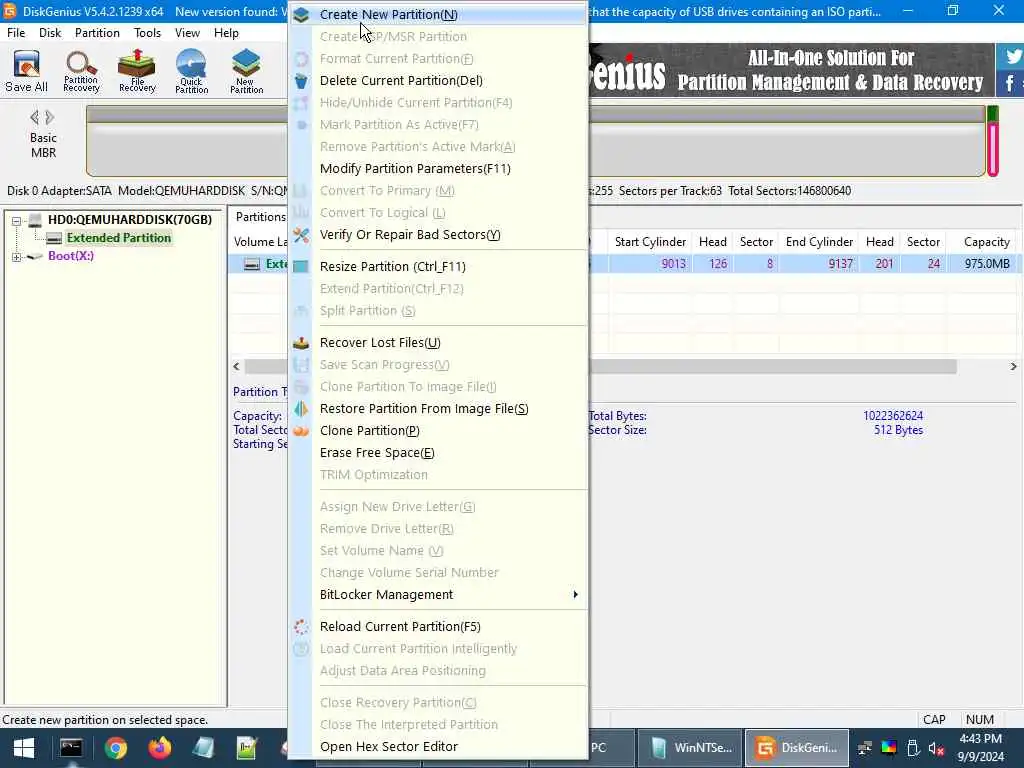
Task: Click the Save All toolbar icon
Action: point(26,71)
